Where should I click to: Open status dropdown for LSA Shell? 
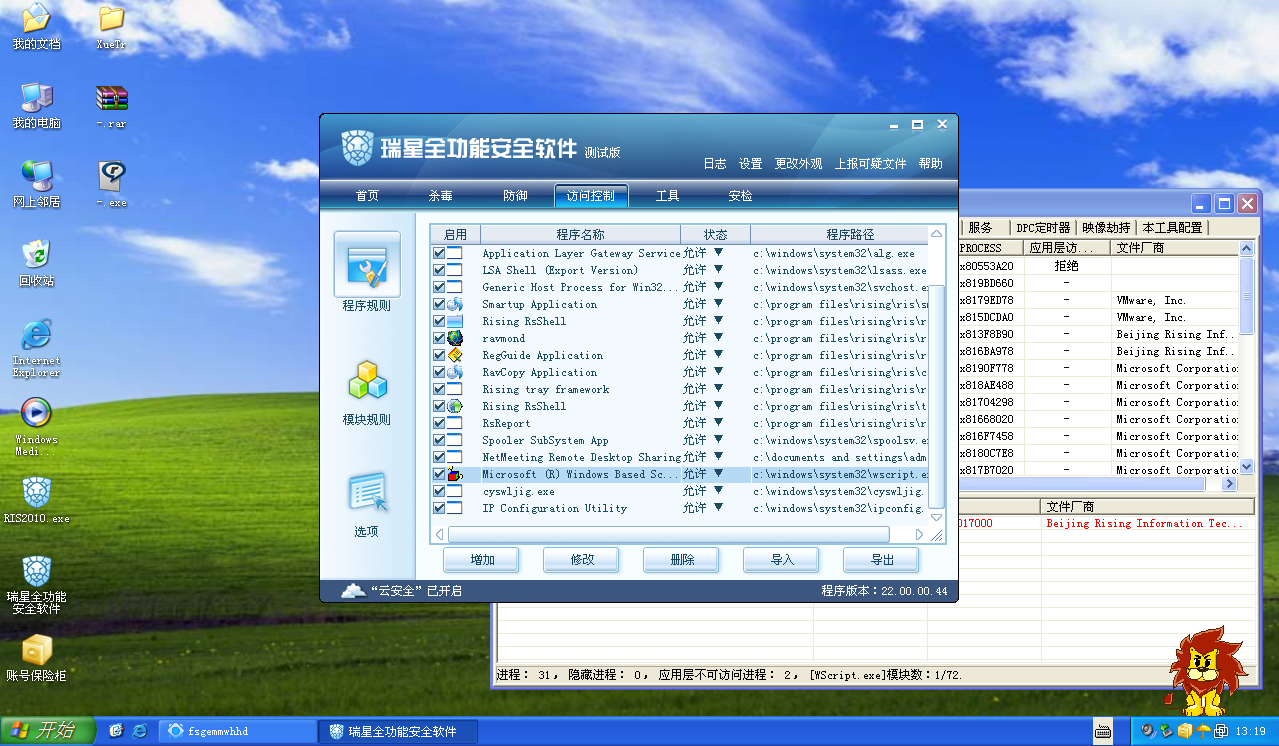point(718,270)
